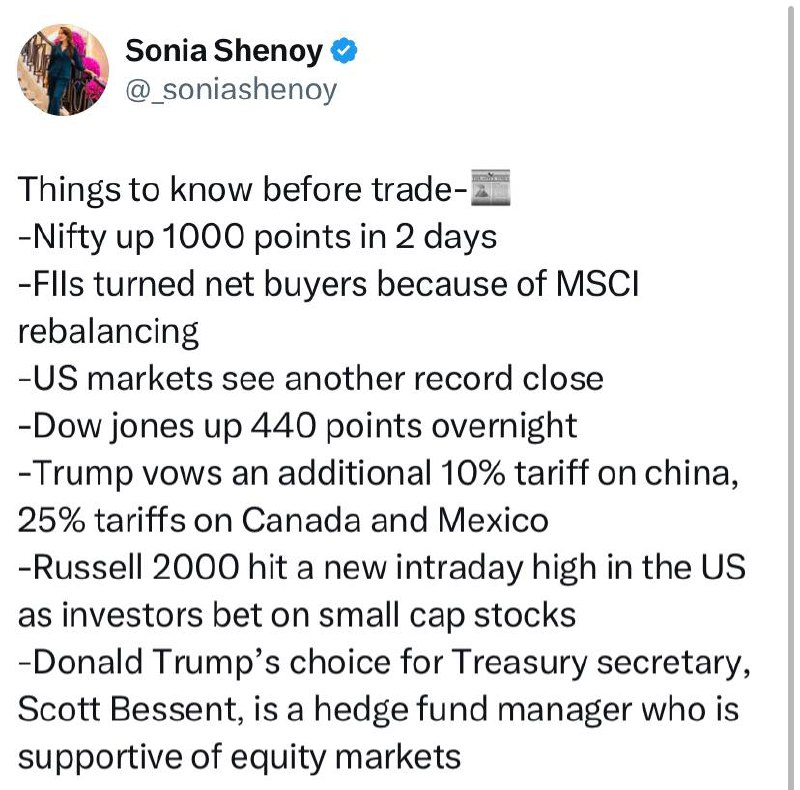Visit the @_soniashenoy handle

[231, 90]
